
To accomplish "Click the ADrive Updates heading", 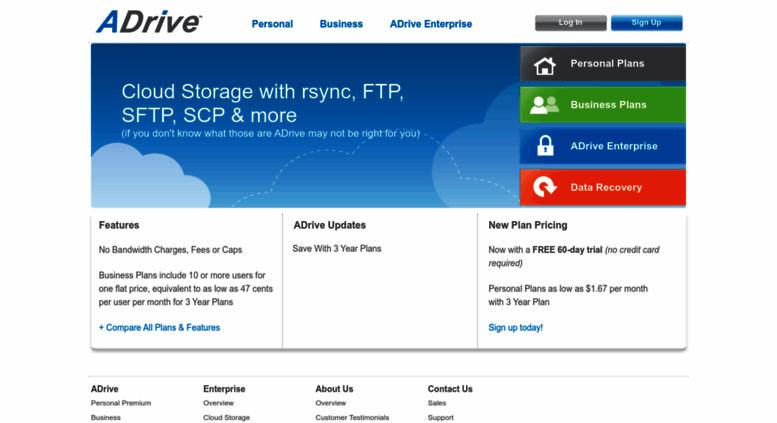I will point(330,225).
